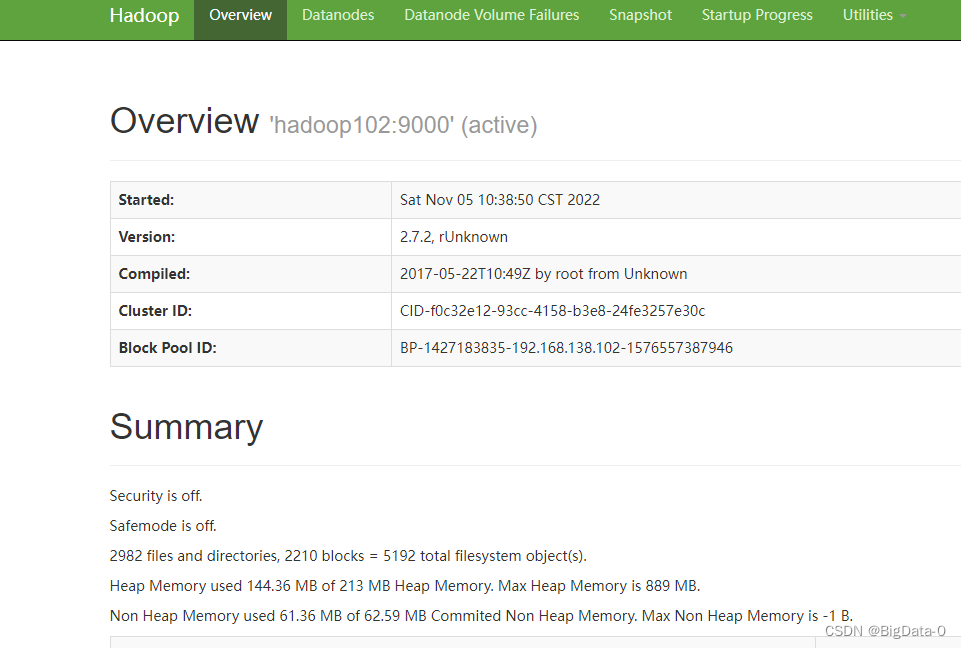
Task: Click the Cluster ID: row label
Action: 155,311
